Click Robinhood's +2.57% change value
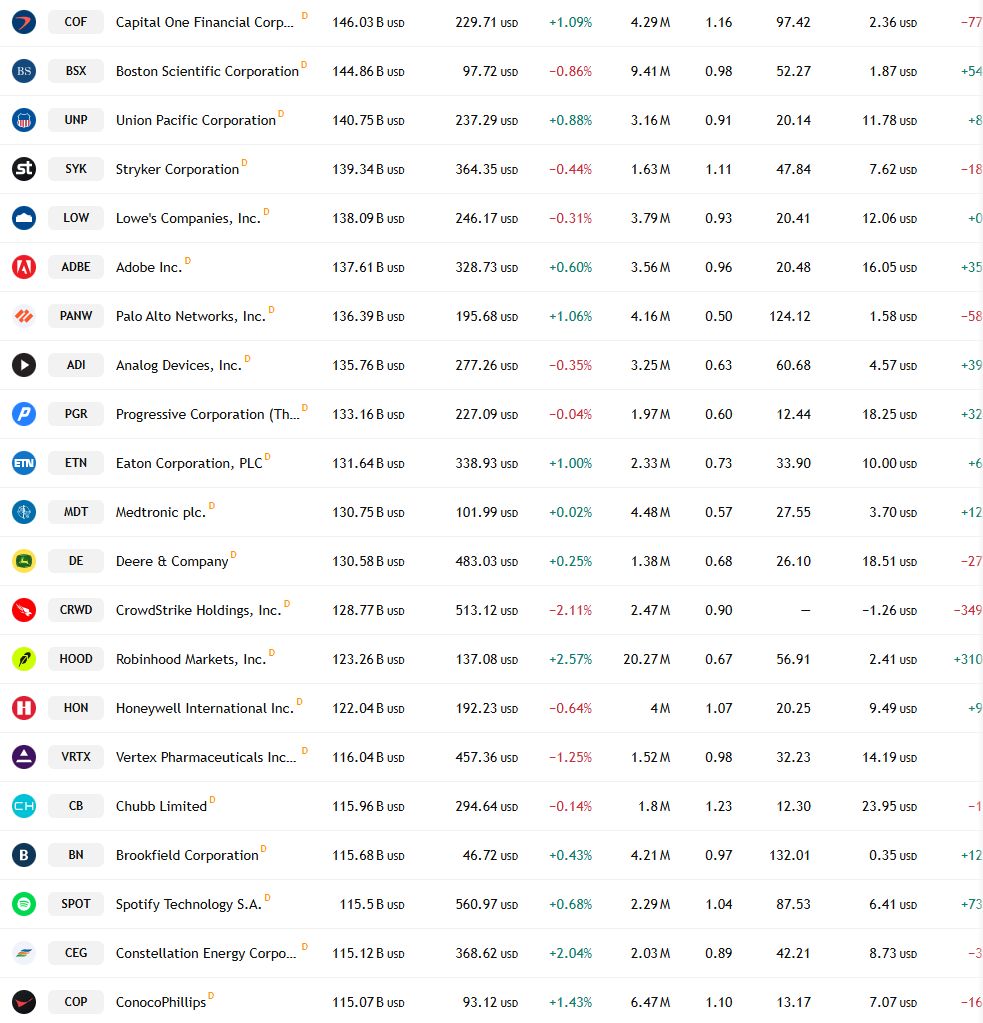Viewport: 983px width, 1023px height. click(570, 659)
